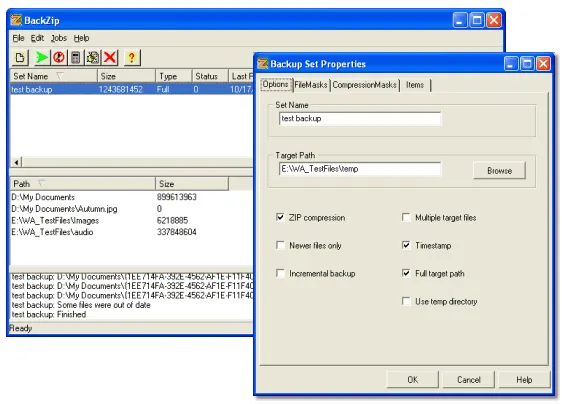Viewport: 562px width, 404px height.
Task: Click the upper Size column header
Action: (x=127, y=76)
